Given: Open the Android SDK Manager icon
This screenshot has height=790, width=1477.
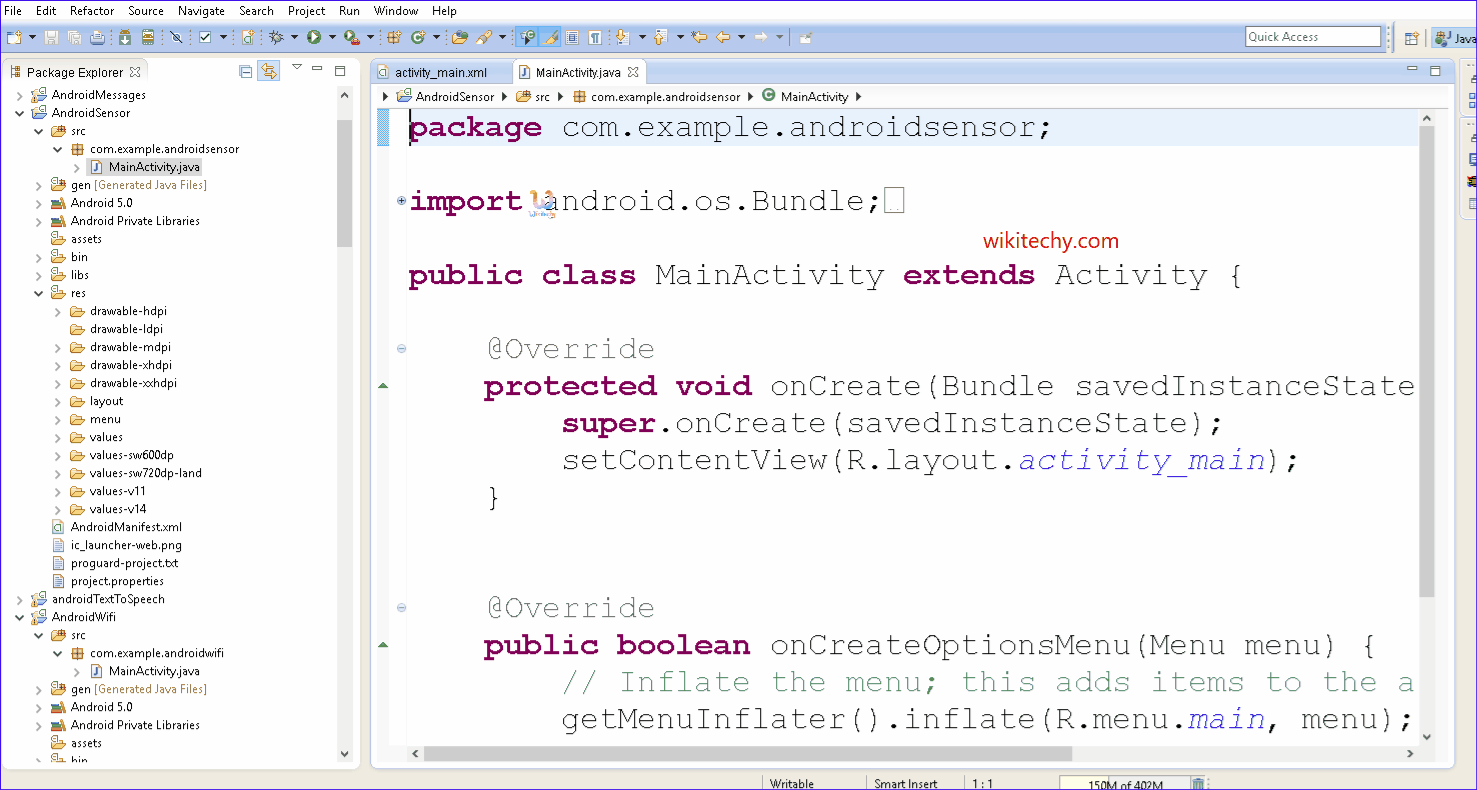Looking at the screenshot, I should tap(124, 37).
